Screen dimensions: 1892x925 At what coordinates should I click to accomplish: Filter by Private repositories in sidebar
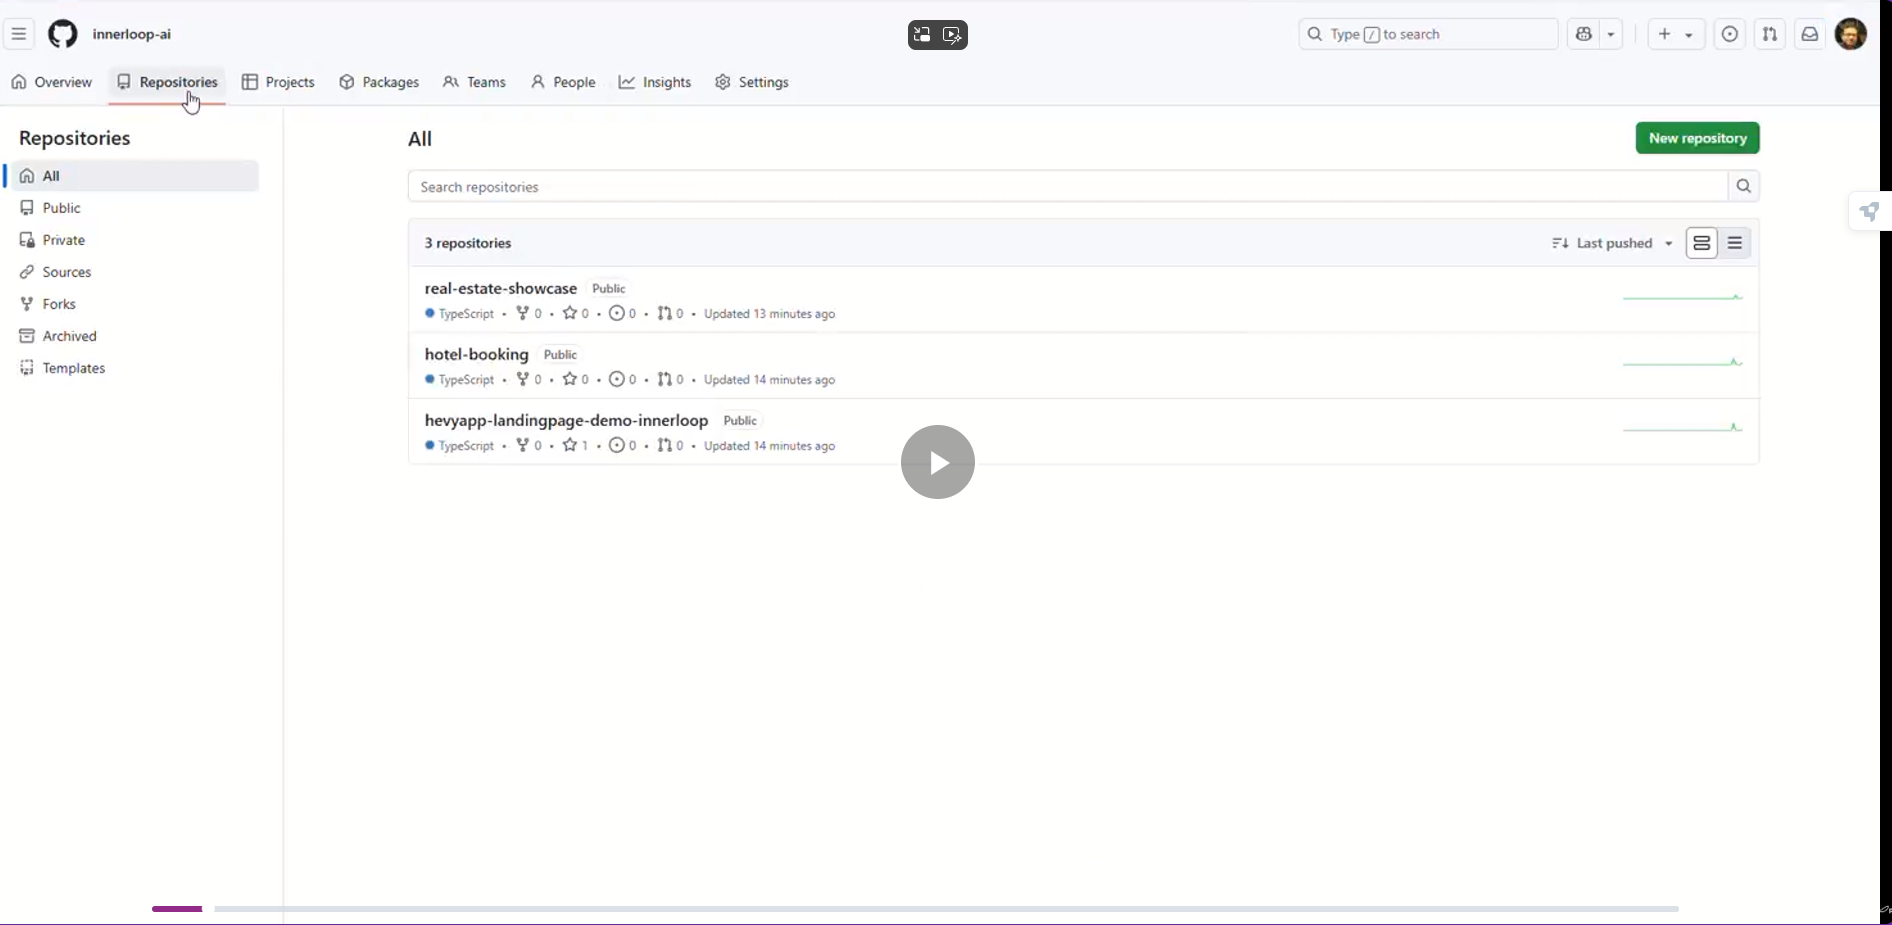[133, 240]
